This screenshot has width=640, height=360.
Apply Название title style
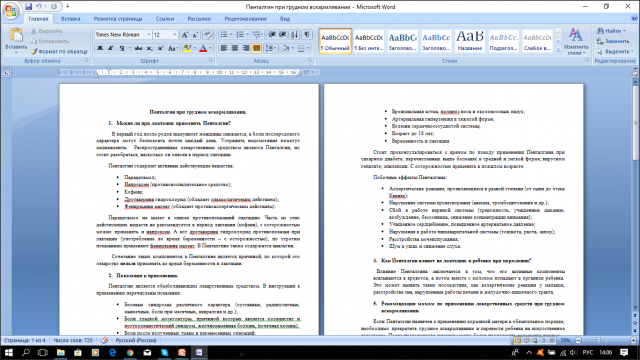coord(470,41)
